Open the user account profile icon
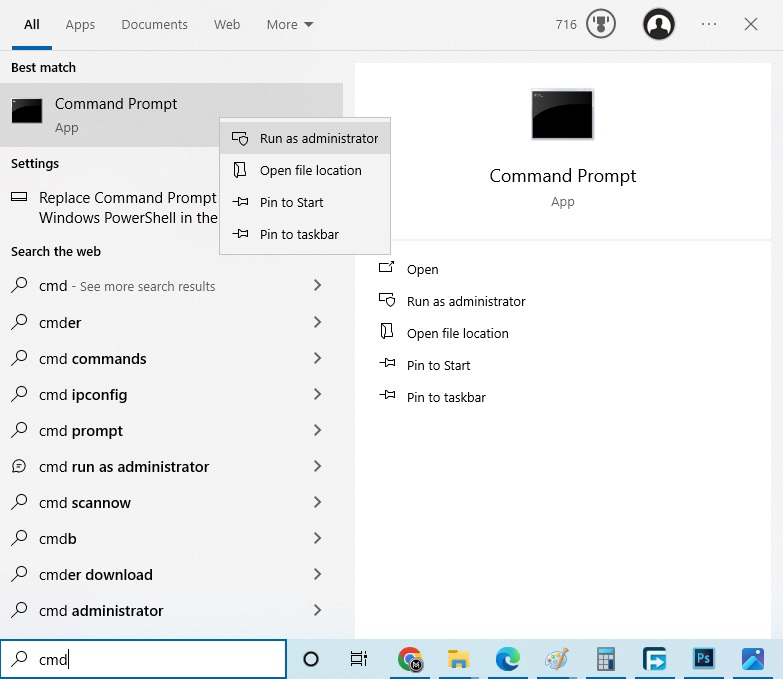Image resolution: width=783 pixels, height=679 pixels. click(x=659, y=24)
